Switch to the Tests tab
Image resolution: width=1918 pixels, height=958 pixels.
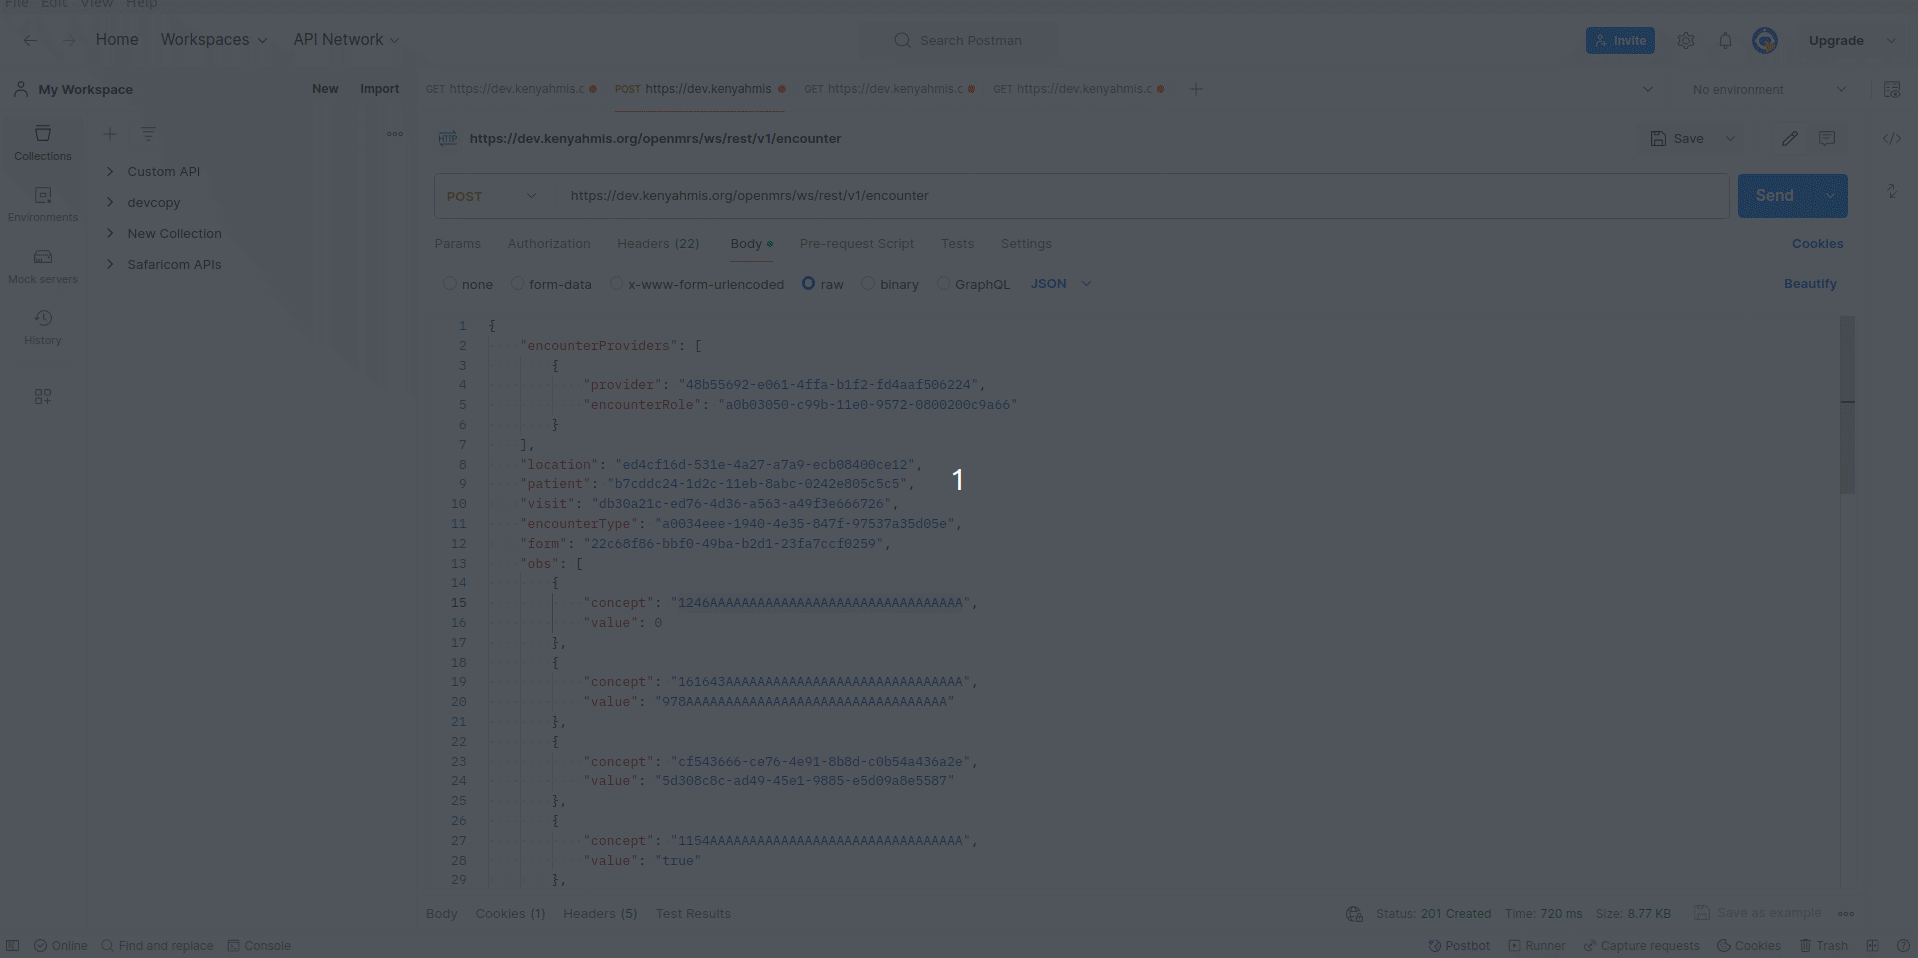[957, 244]
